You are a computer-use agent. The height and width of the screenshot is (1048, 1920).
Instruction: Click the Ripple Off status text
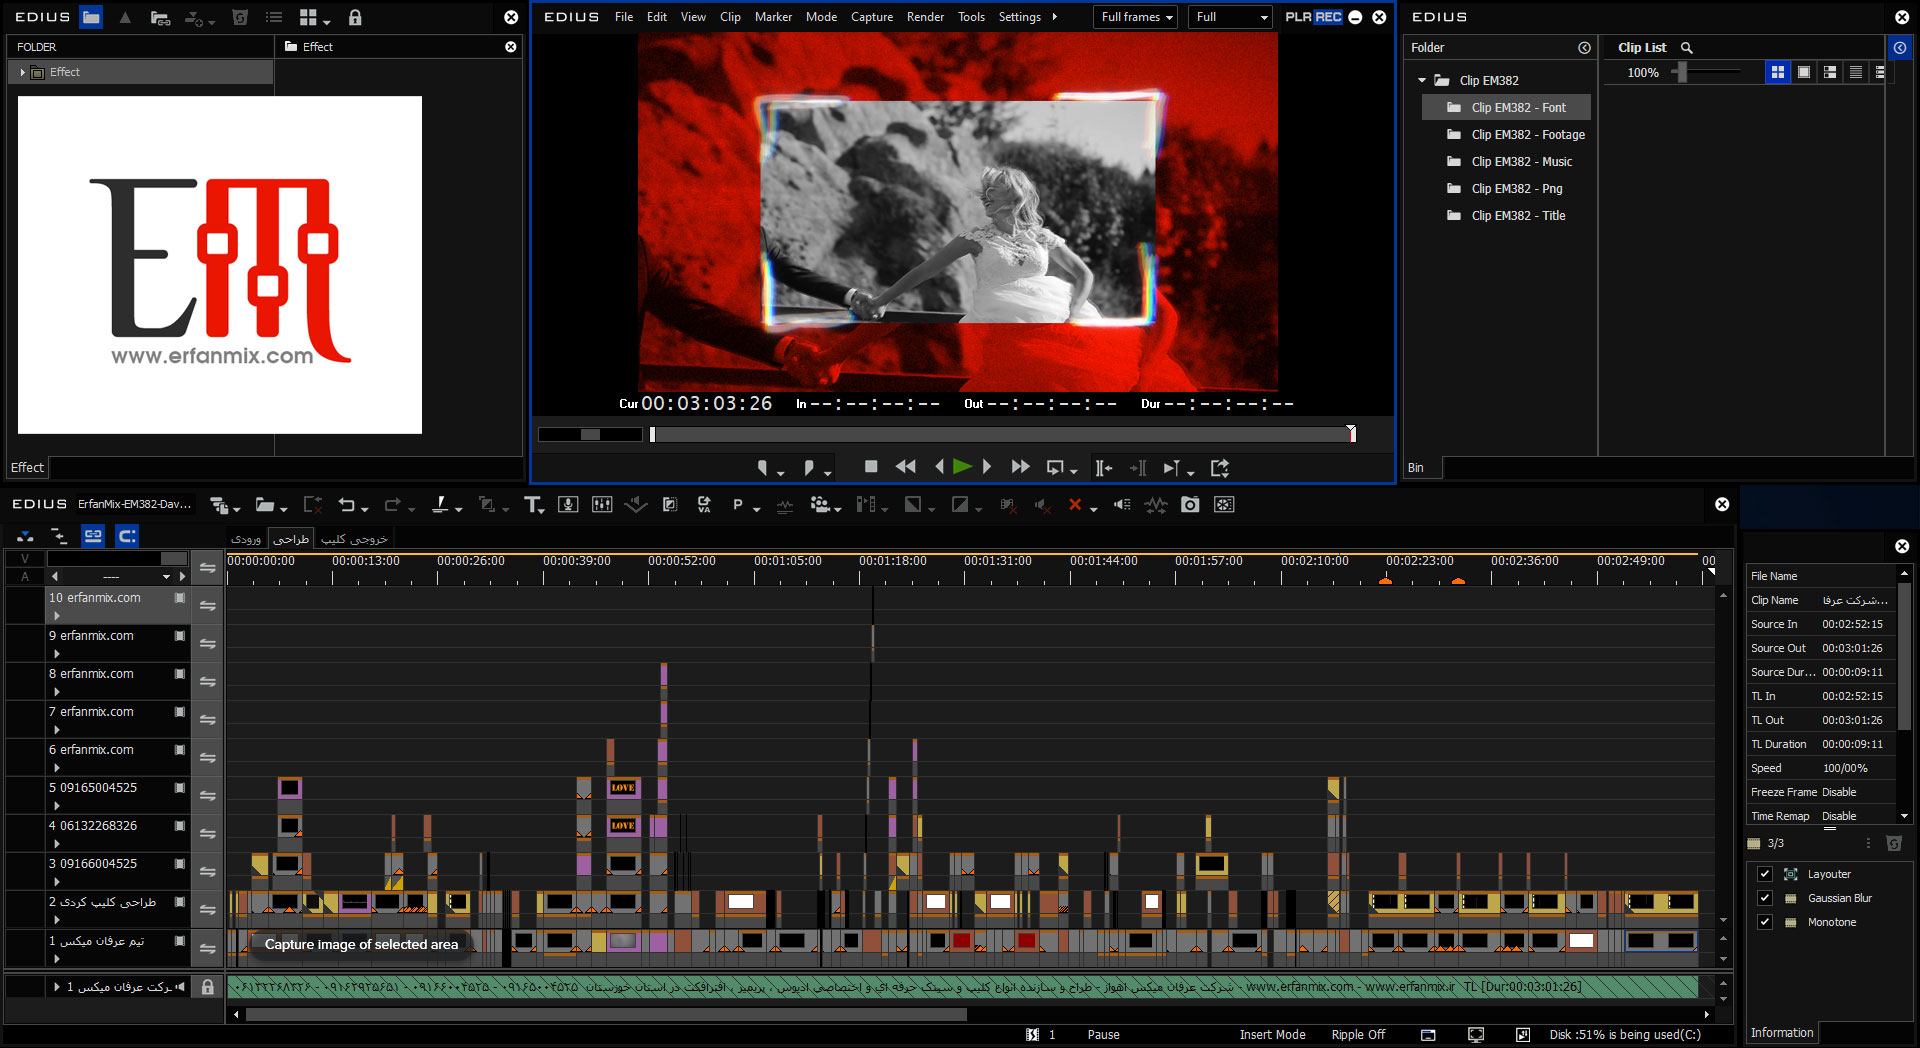pyautogui.click(x=1358, y=1035)
